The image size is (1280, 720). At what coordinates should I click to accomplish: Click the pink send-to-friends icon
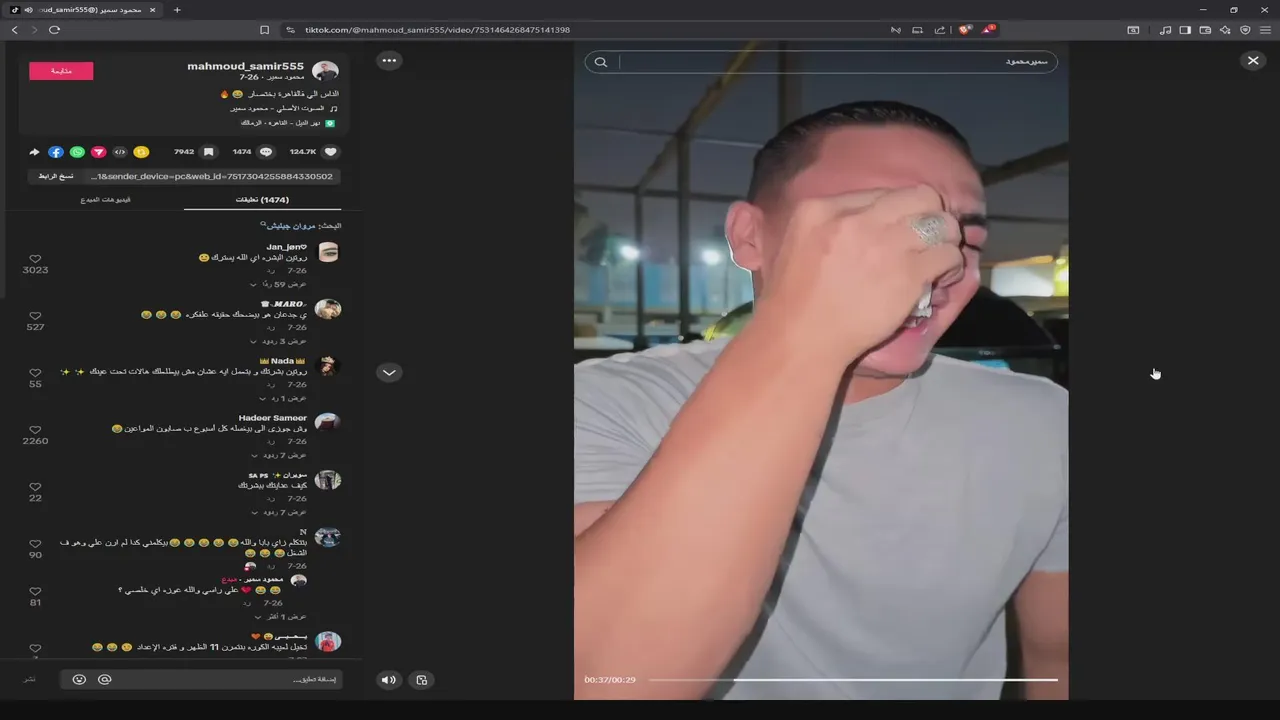(98, 152)
